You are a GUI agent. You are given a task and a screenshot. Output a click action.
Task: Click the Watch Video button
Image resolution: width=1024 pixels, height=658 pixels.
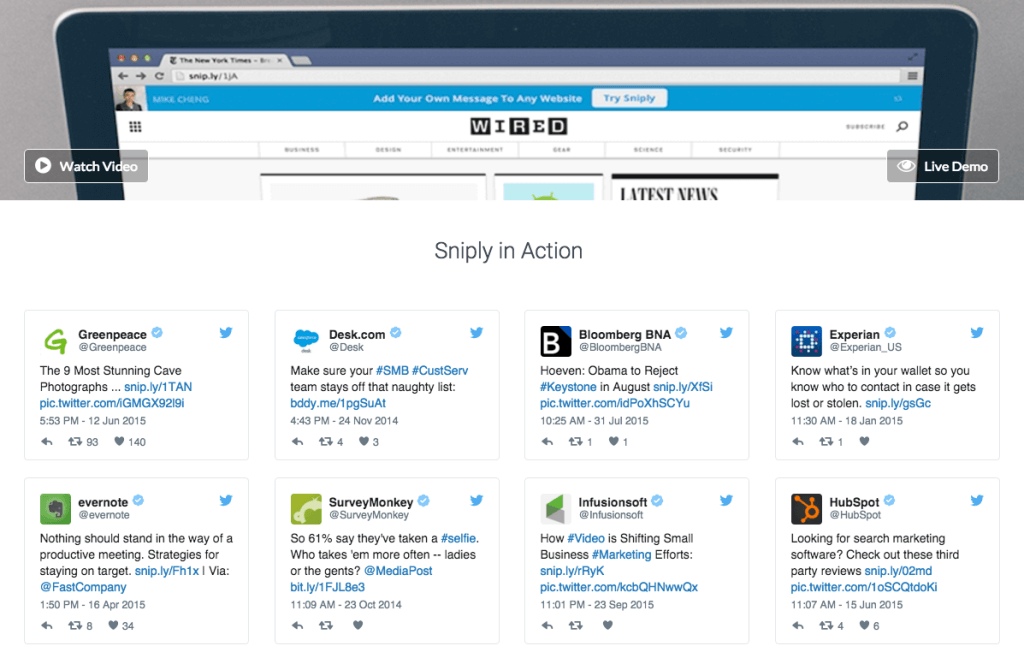point(86,166)
